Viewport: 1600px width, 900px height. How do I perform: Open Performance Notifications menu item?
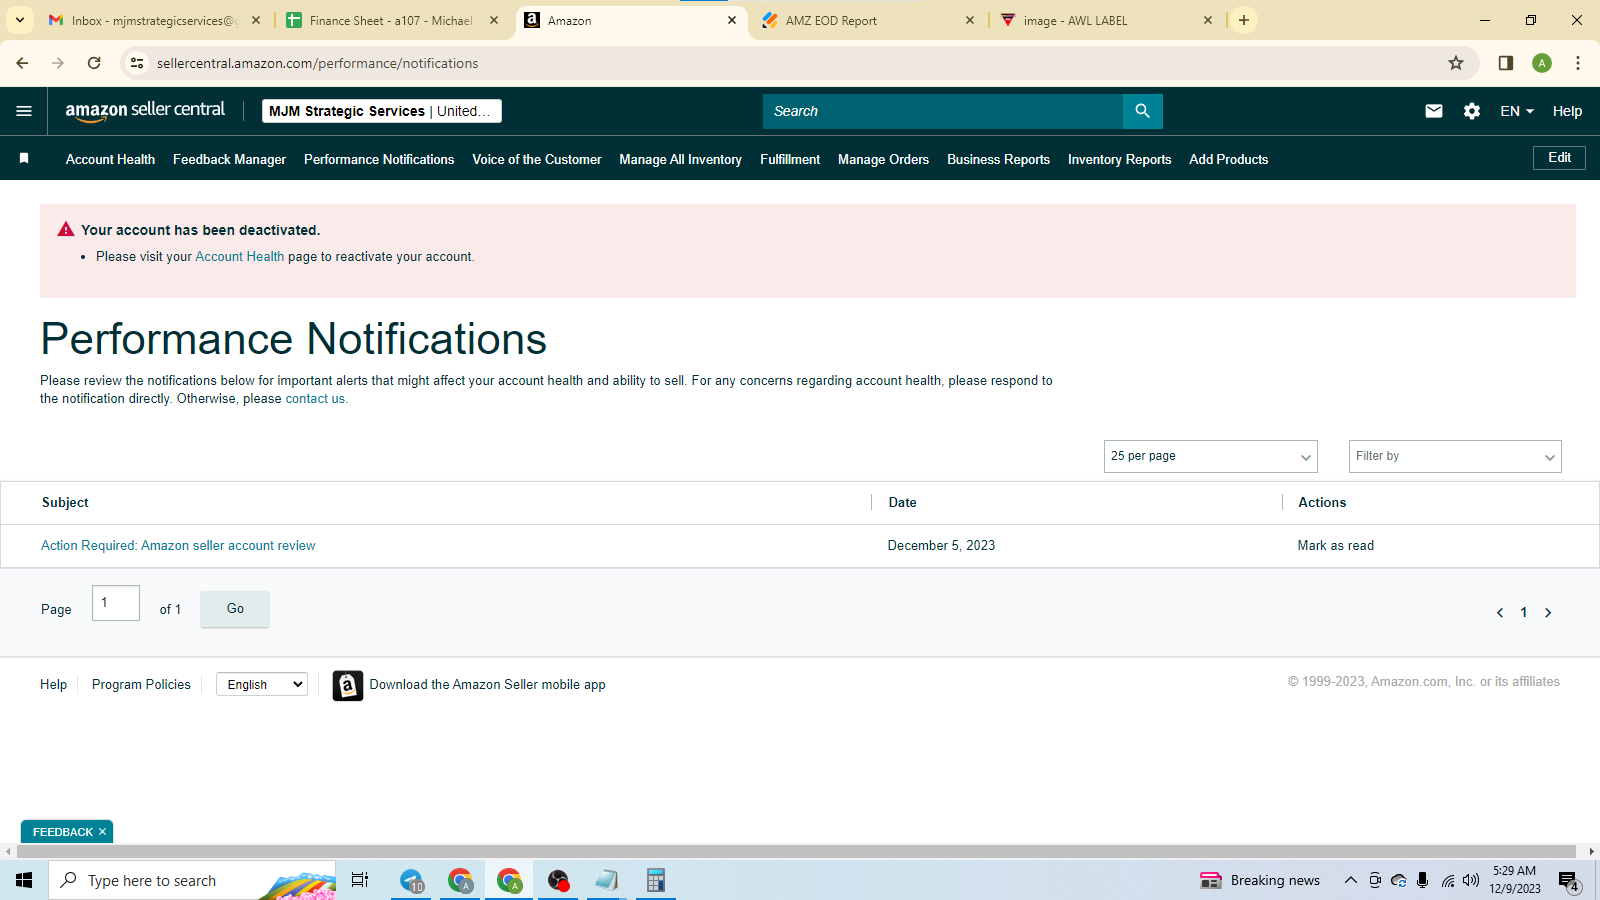coord(379,159)
